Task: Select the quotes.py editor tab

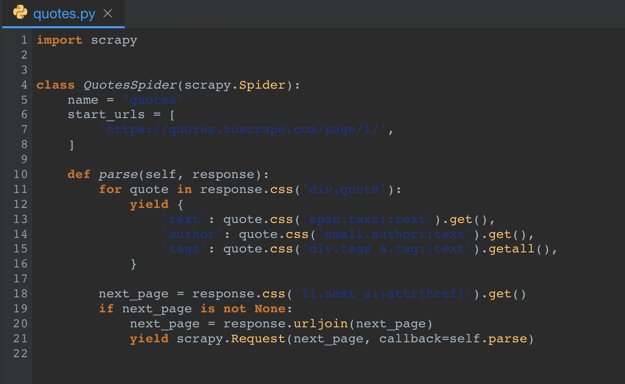Action: point(63,14)
